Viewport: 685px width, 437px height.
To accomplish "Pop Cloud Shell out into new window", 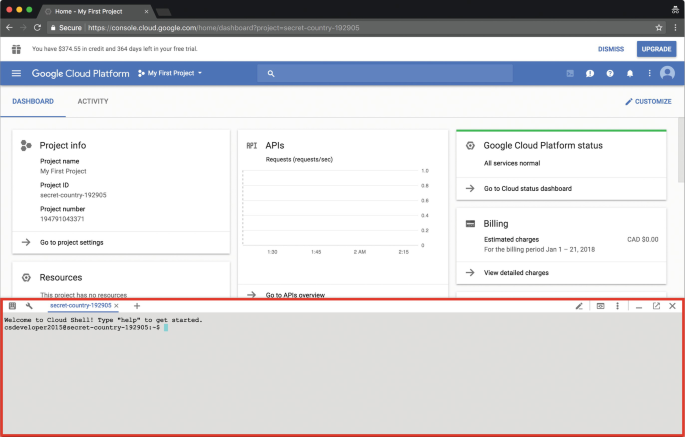I will click(656, 306).
